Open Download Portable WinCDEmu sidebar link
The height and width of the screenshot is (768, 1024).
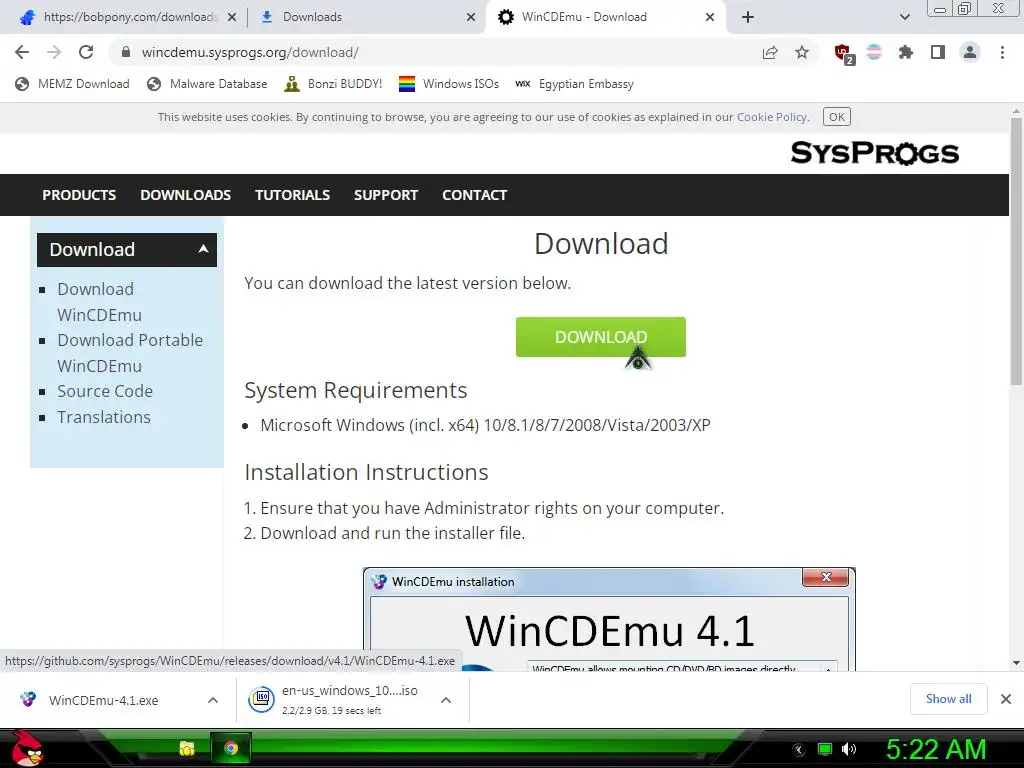point(130,353)
